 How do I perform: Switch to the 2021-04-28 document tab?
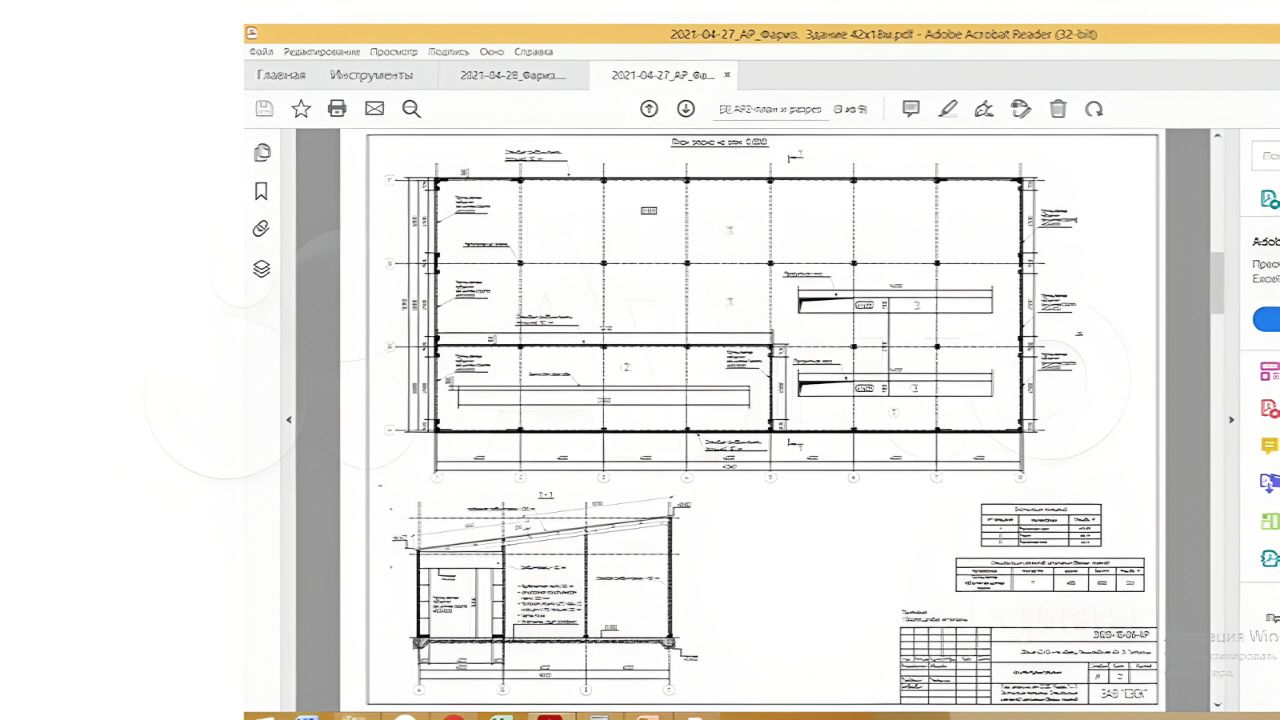(513, 75)
